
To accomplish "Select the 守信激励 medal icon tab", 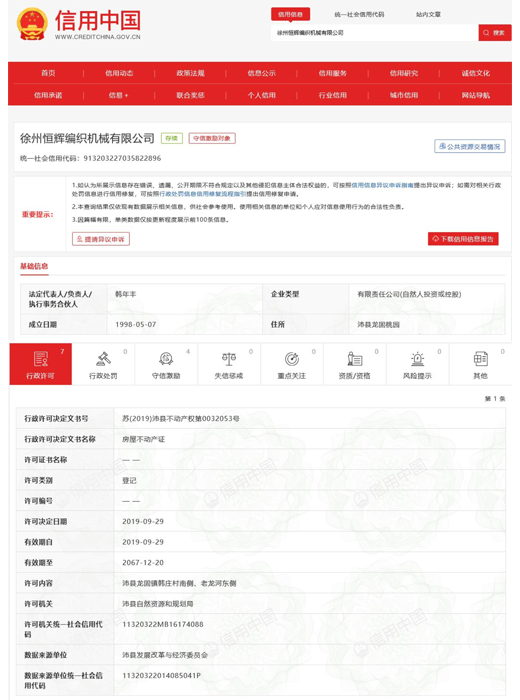I will 166,364.
